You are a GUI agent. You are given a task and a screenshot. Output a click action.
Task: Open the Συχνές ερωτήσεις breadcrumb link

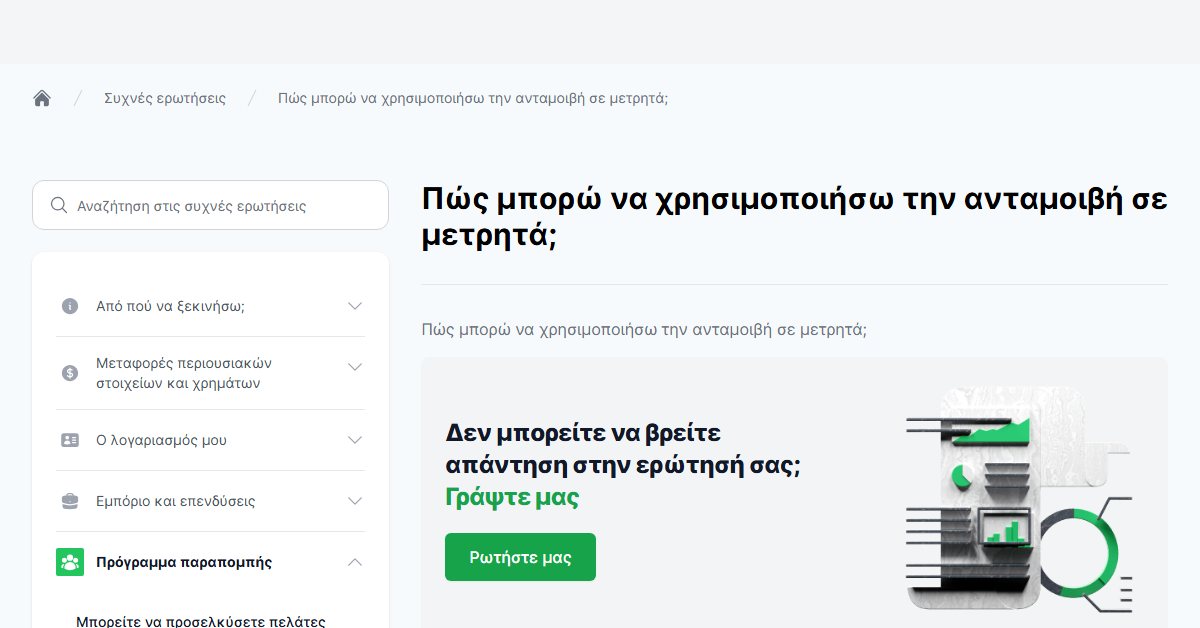coord(165,98)
